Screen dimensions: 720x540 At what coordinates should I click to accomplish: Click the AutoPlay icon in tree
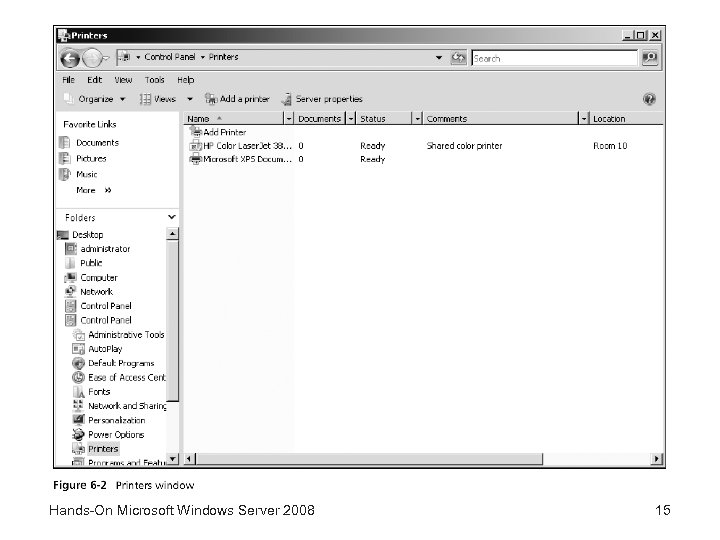79,349
